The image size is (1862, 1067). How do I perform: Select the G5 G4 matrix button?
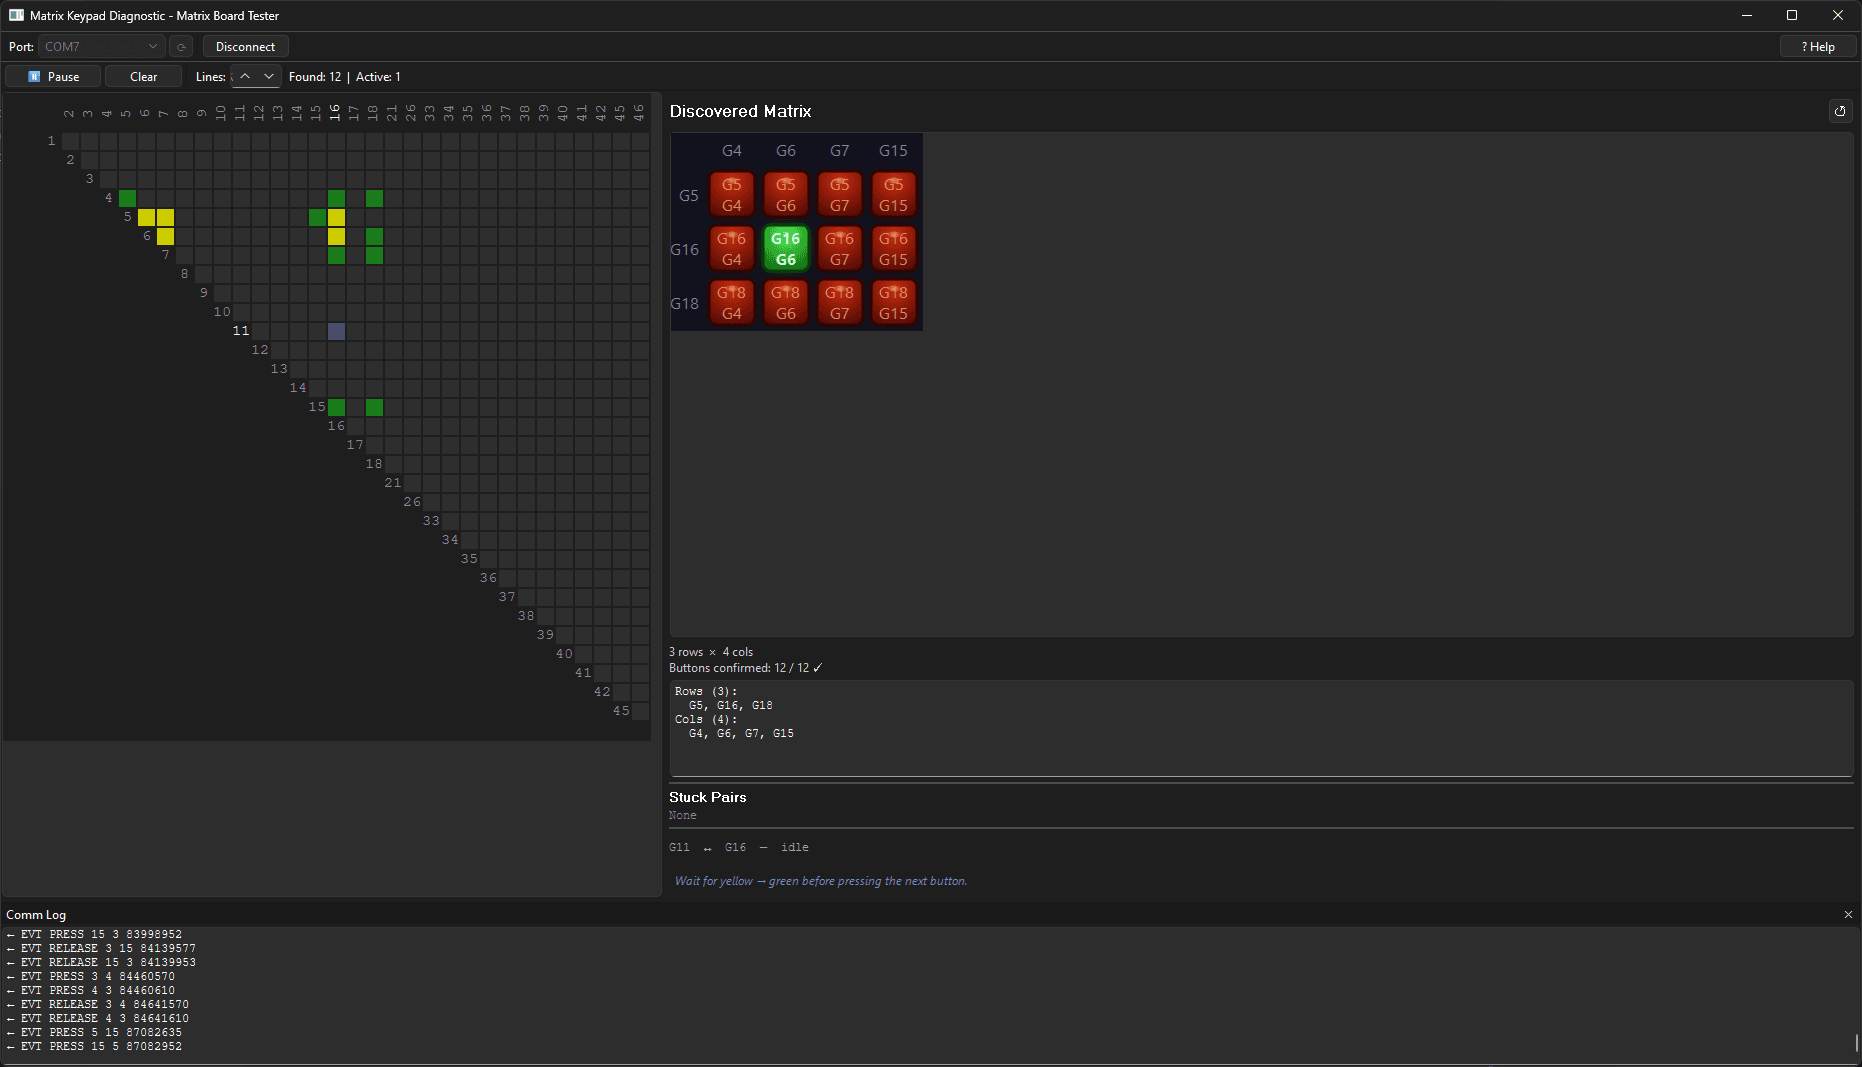(x=732, y=195)
